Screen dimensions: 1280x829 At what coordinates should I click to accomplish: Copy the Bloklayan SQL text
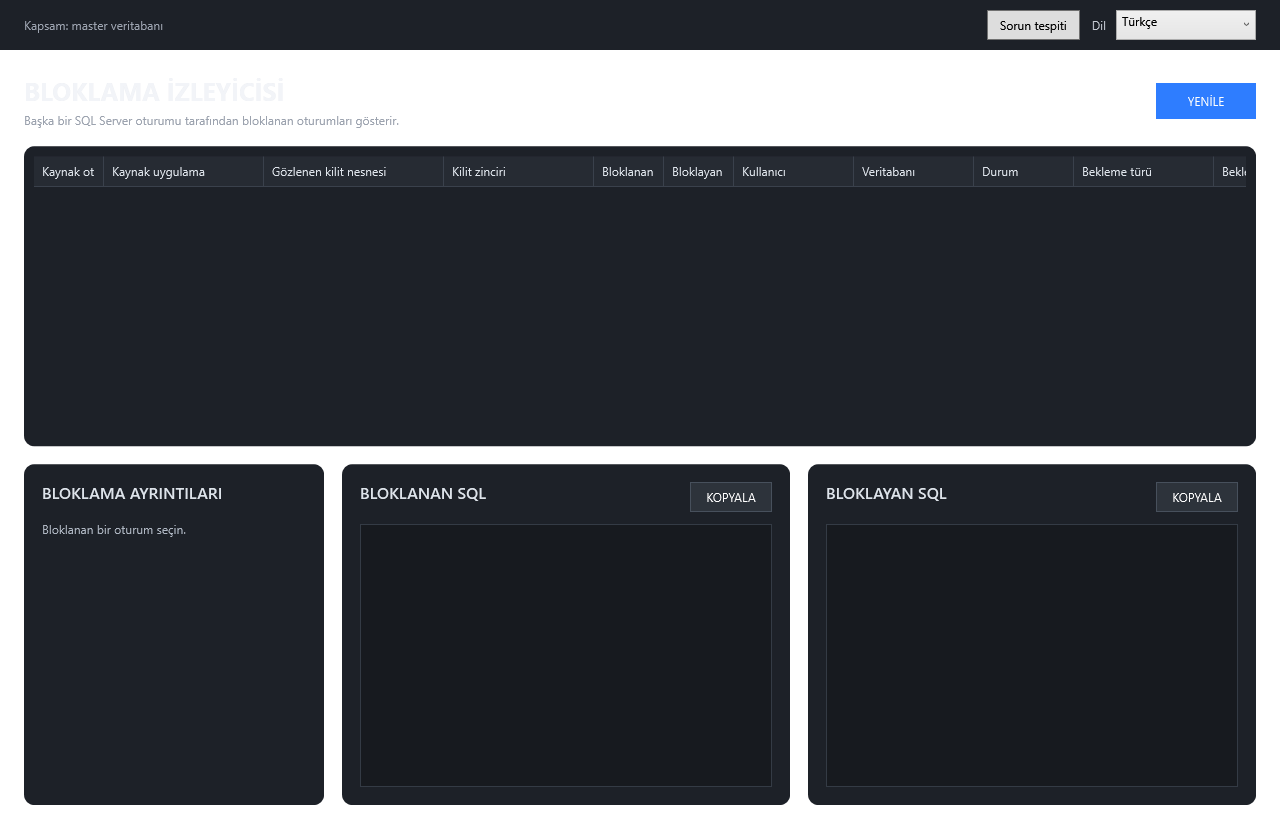tap(1196, 497)
